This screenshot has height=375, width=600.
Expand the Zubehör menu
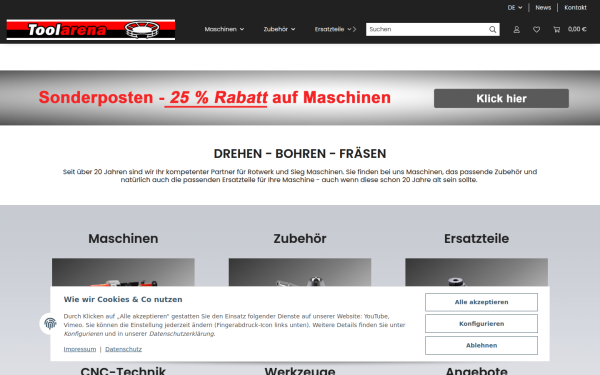[279, 29]
